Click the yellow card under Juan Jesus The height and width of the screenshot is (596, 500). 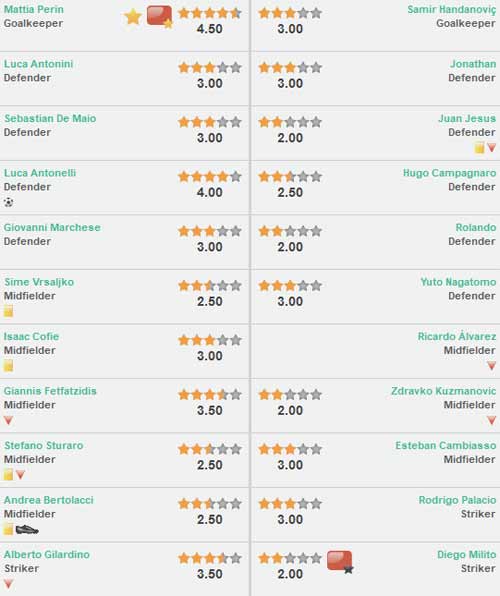click(x=479, y=147)
